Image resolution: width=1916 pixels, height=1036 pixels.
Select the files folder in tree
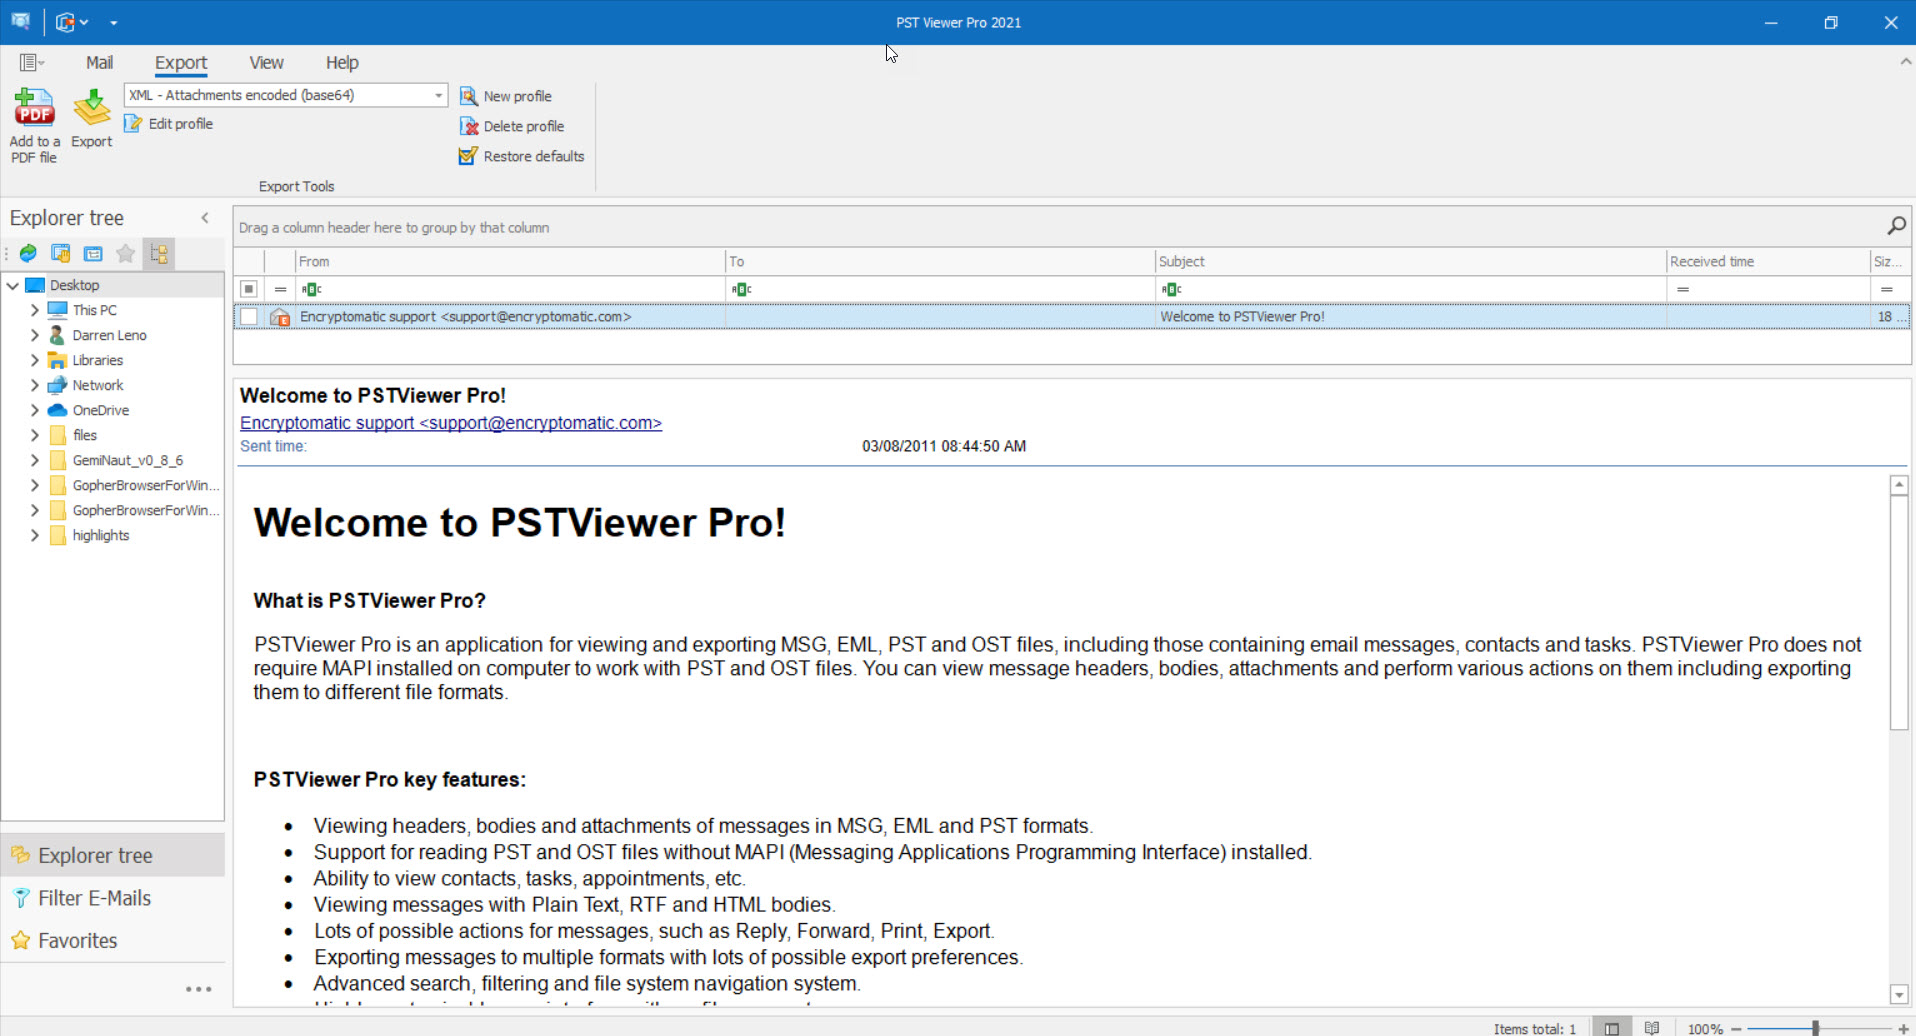point(85,435)
